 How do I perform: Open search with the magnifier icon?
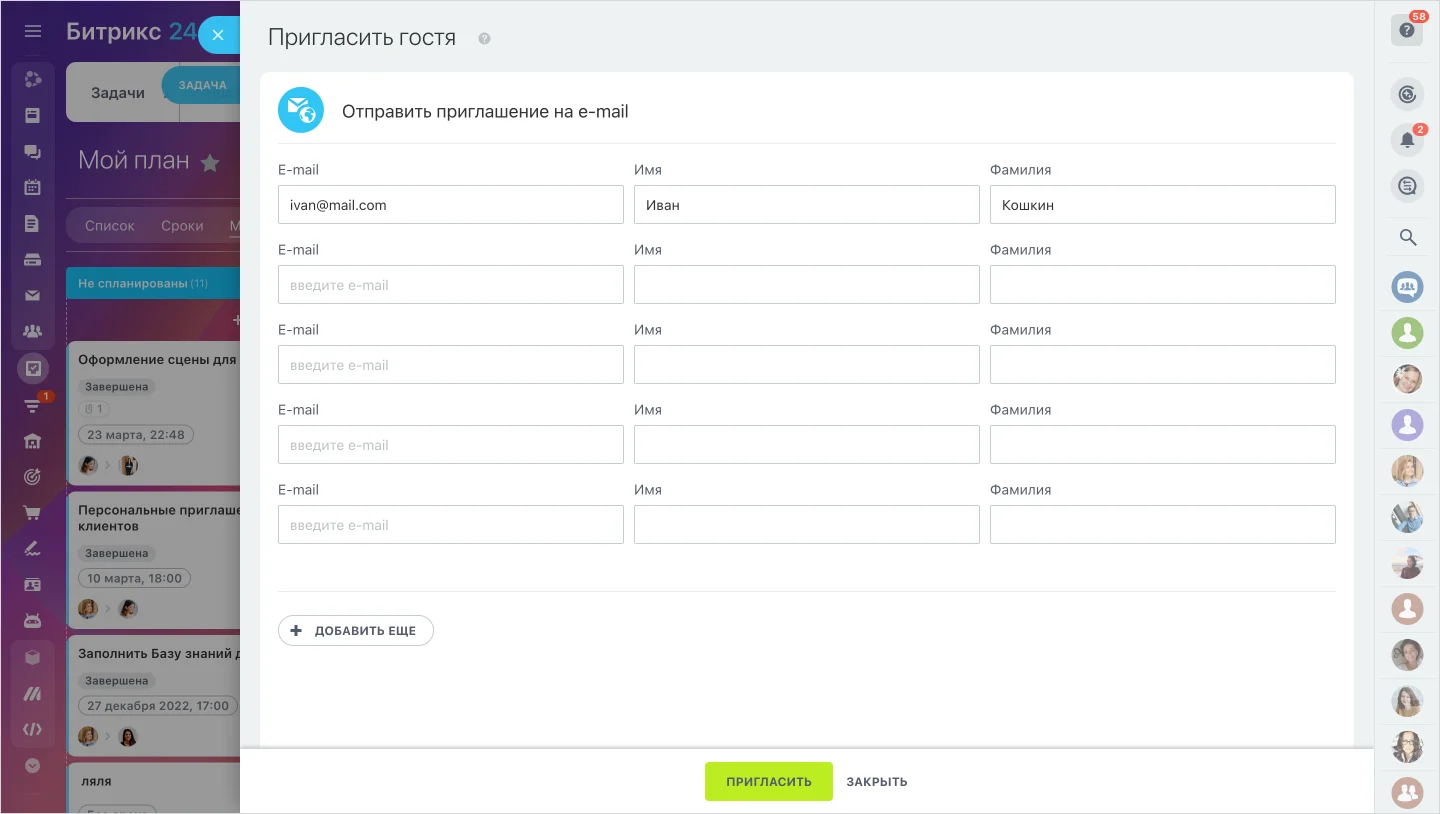1407,237
